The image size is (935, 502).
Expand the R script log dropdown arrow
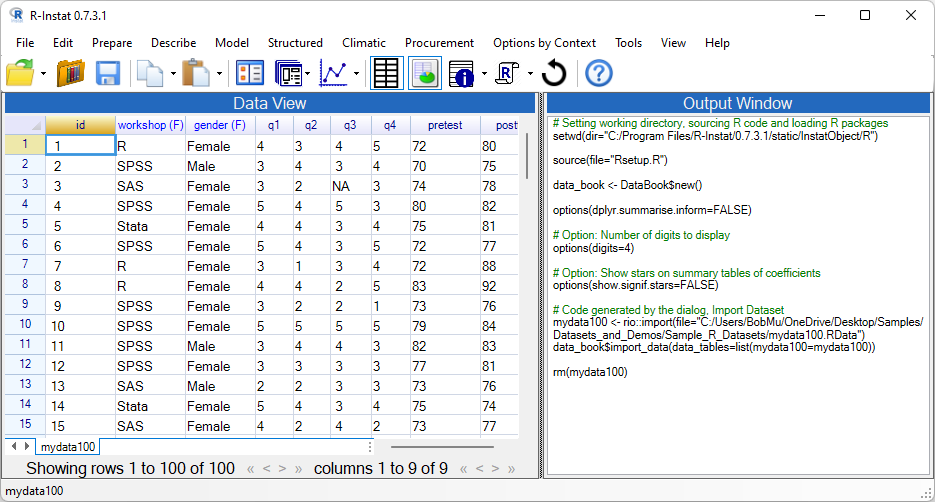coord(530,74)
